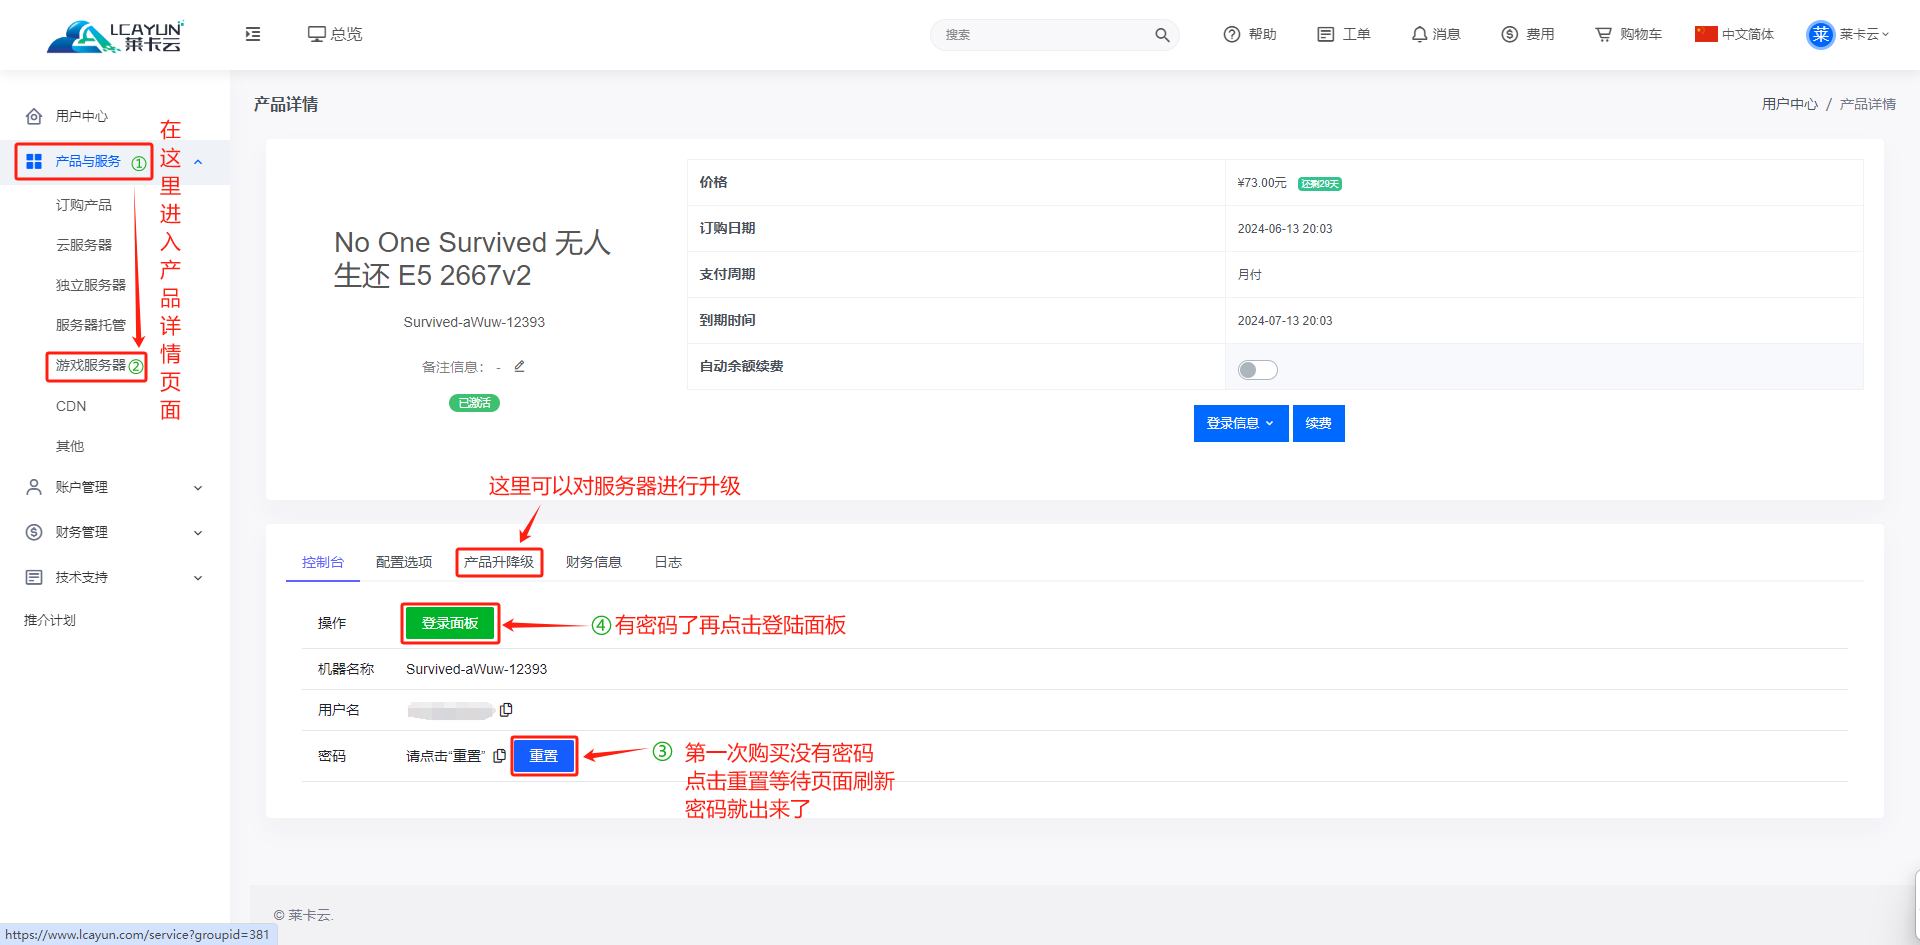Viewport: 1920px width, 945px height.
Task: Open 工单 ticket icon
Action: click(x=1326, y=34)
